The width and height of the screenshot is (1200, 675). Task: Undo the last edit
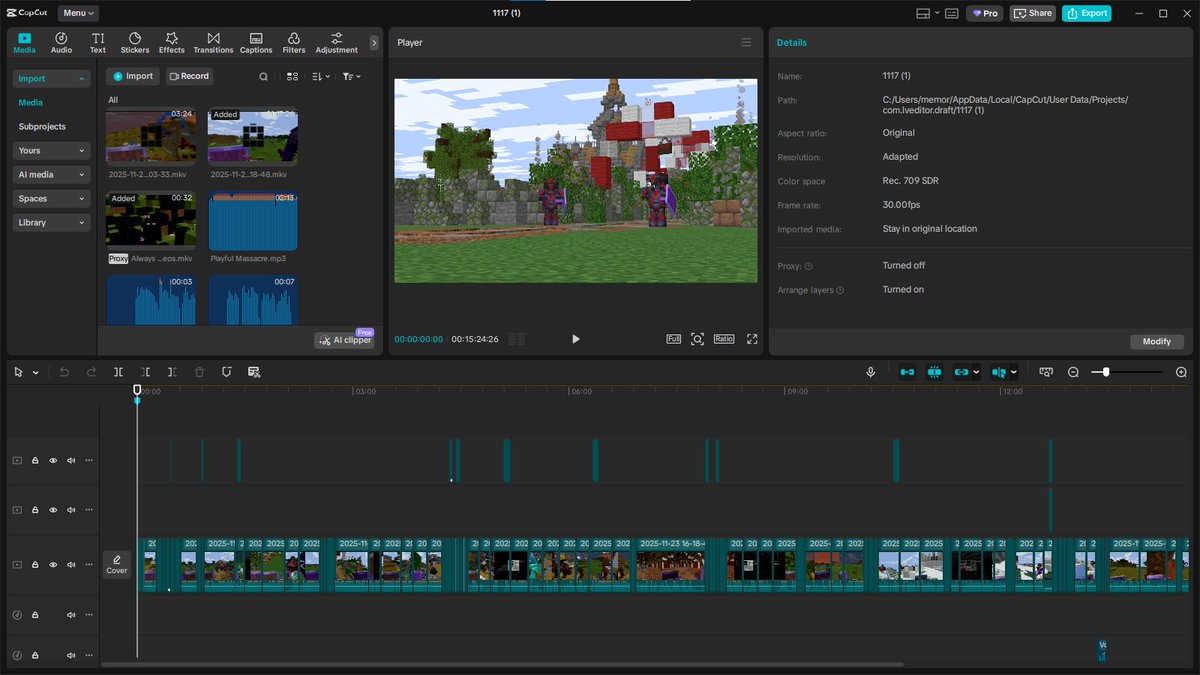[65, 372]
